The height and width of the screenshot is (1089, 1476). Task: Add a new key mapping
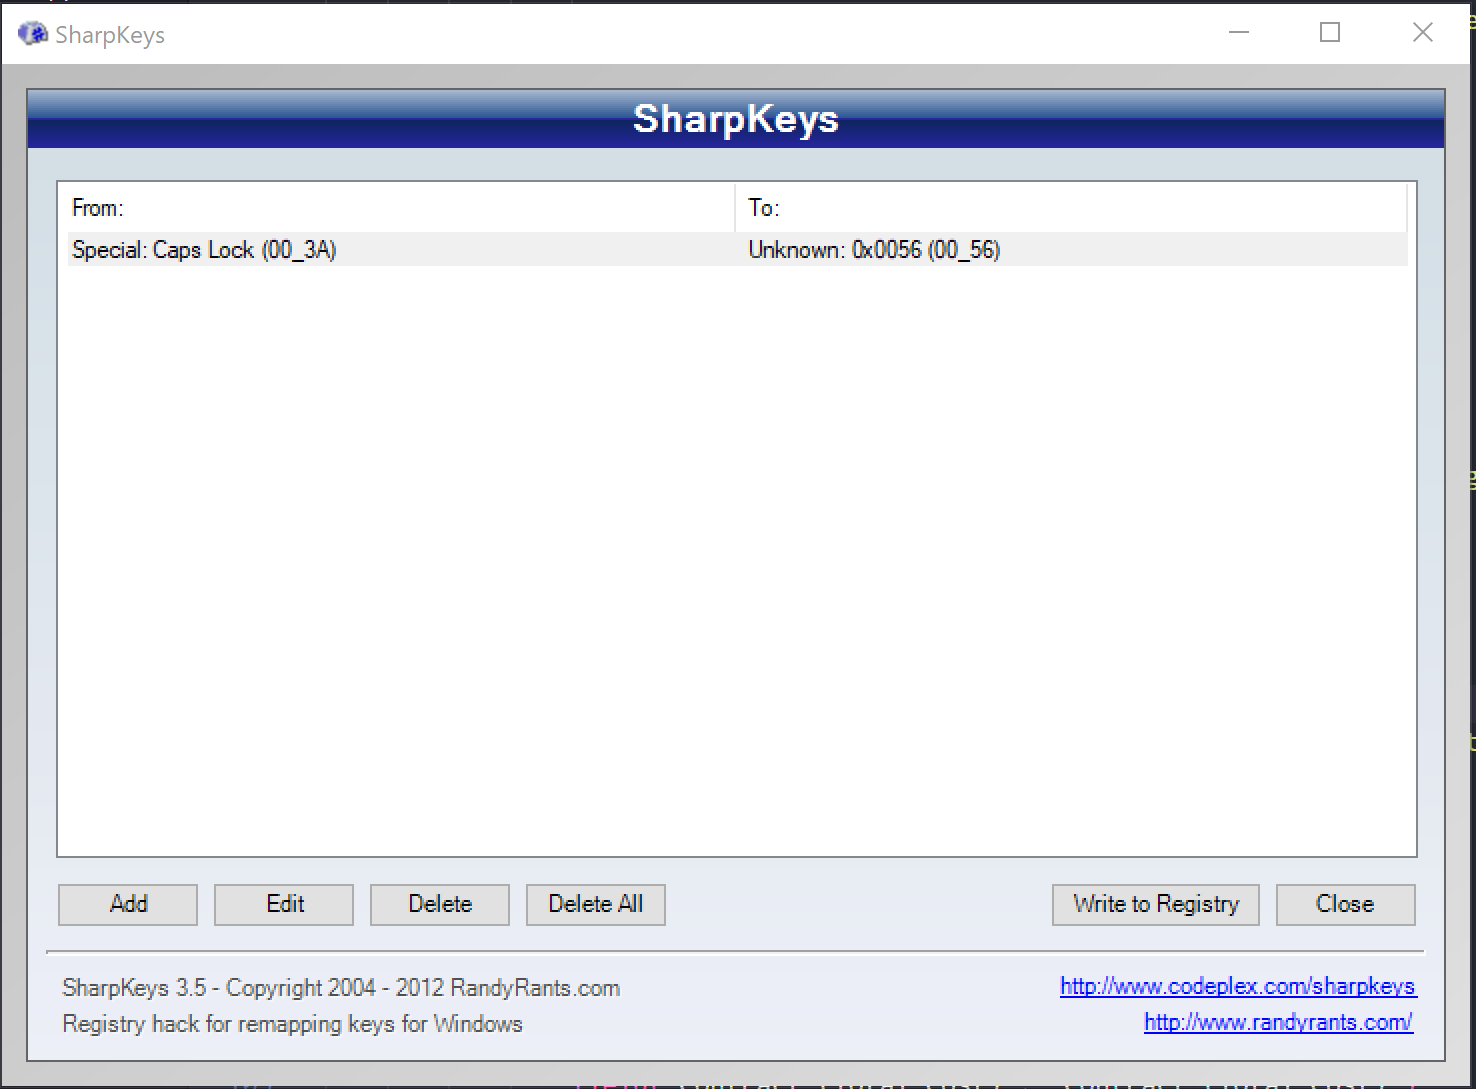pyautogui.click(x=128, y=904)
